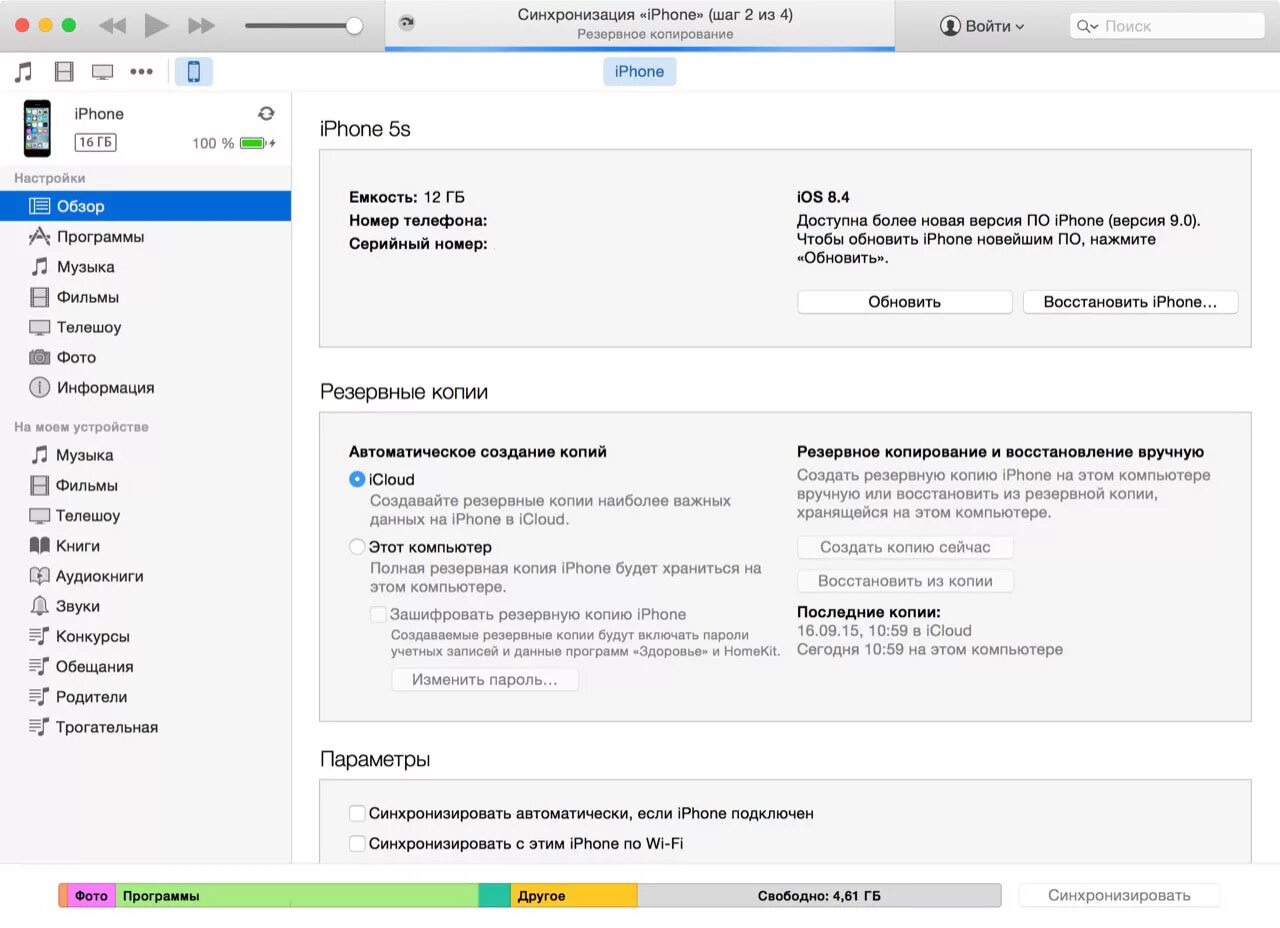
Task: Select the iPhone device icon button
Action: click(x=194, y=71)
